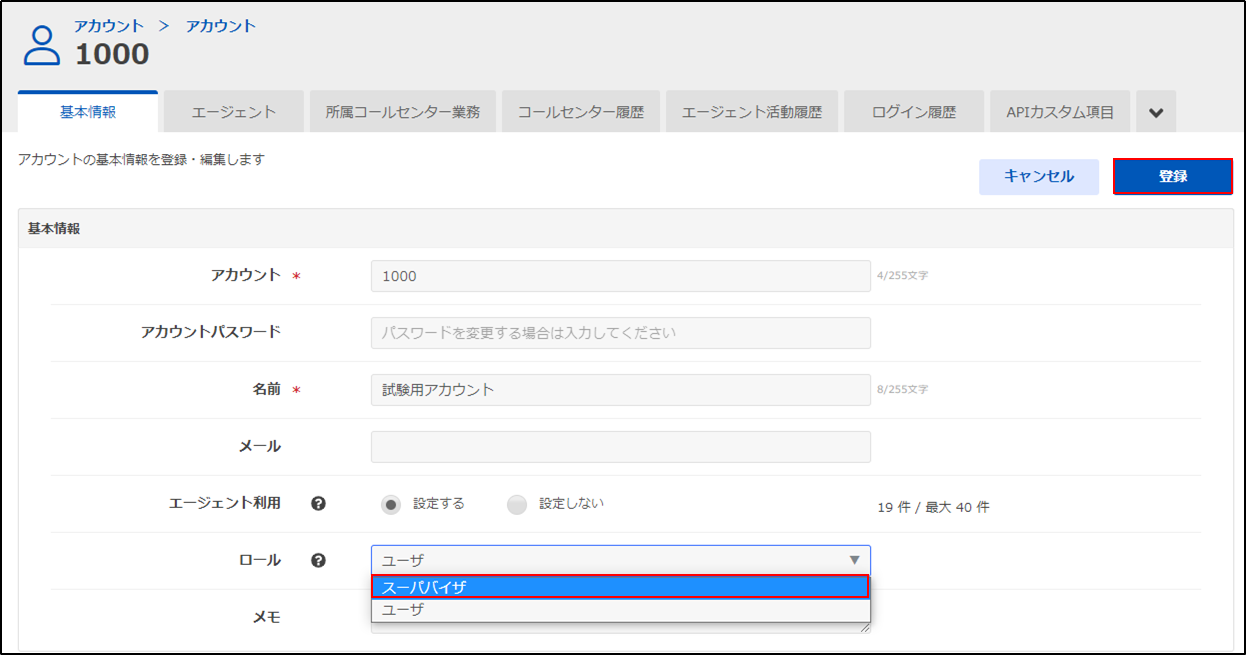This screenshot has height=655, width=1246.
Task: Switch to the 基本情報 tab
Action: point(88,112)
